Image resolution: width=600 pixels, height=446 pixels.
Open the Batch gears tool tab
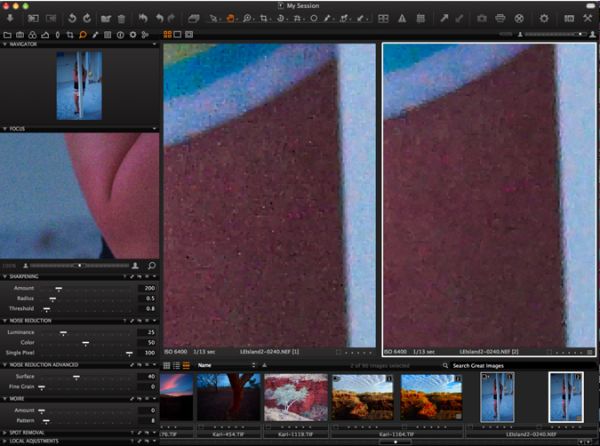pyautogui.click(x=145, y=35)
